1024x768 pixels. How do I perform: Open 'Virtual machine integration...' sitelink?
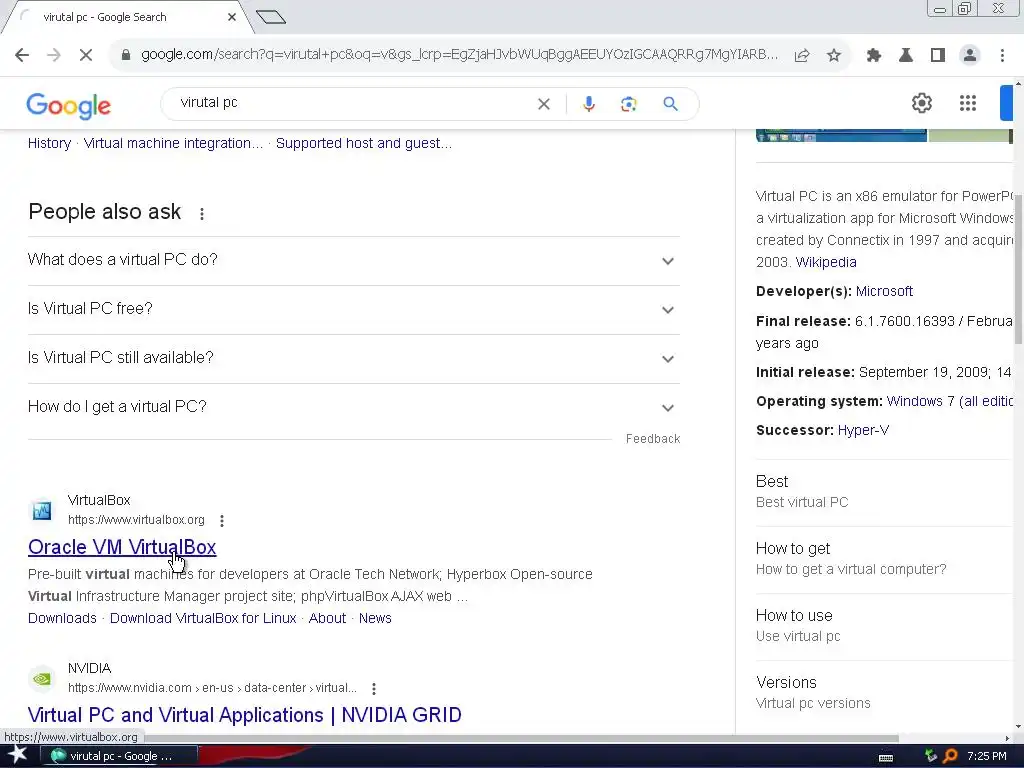point(173,144)
